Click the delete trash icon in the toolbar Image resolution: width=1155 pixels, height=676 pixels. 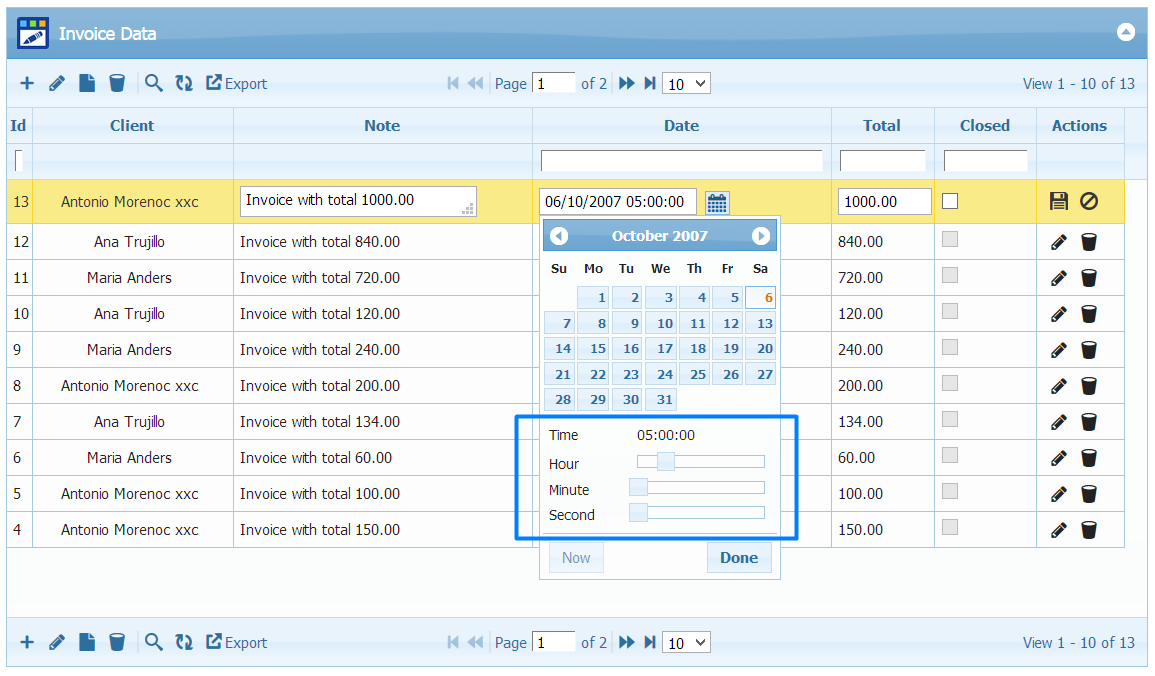pos(117,83)
